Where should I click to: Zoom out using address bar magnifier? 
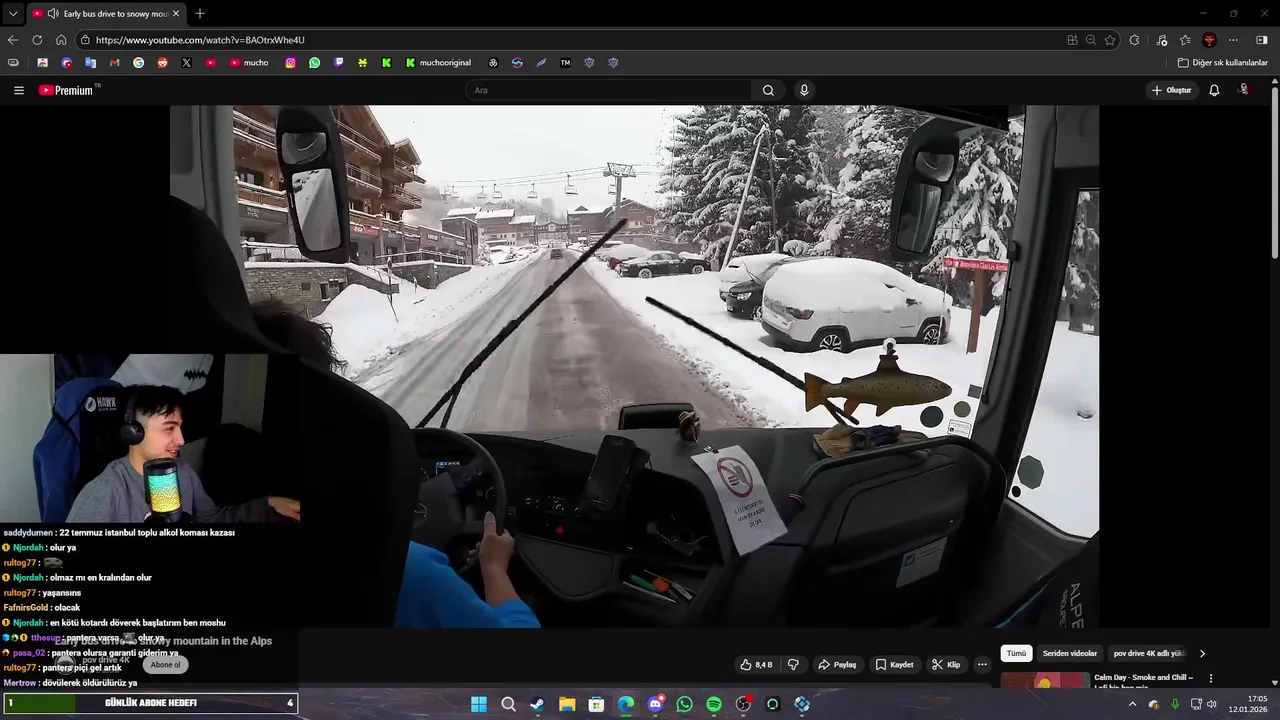(x=1091, y=40)
